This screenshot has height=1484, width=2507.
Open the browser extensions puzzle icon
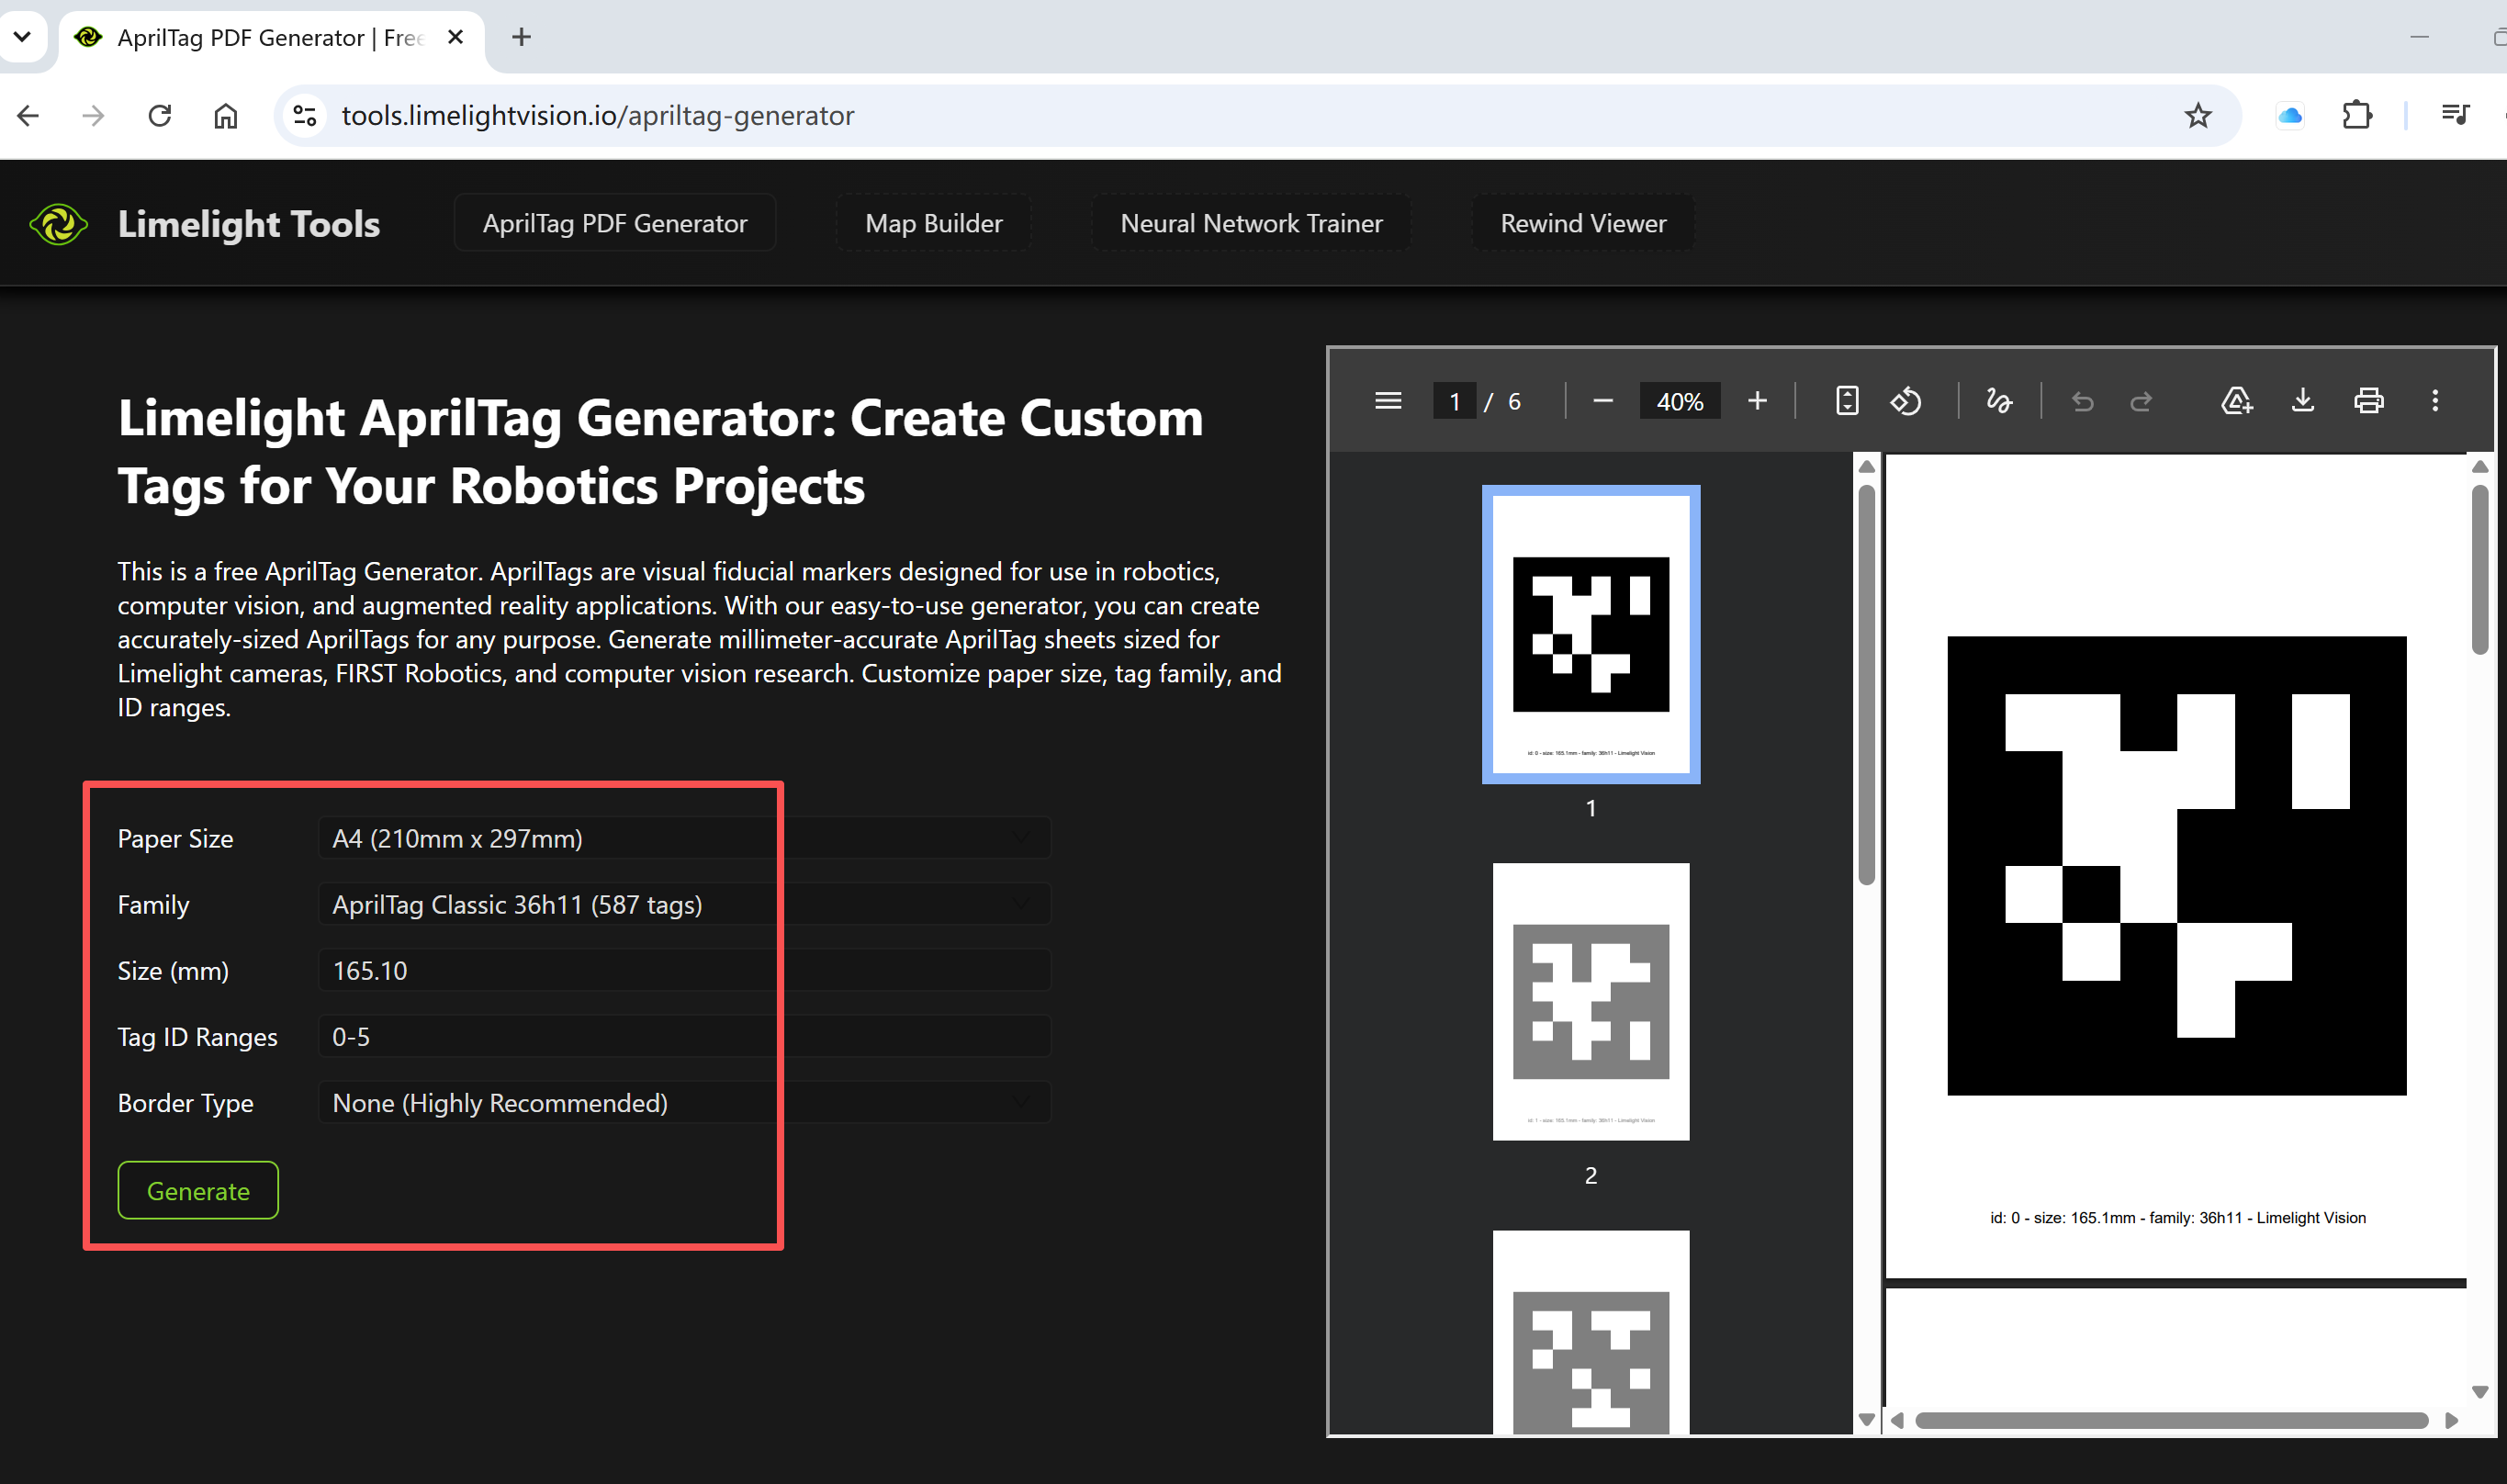pos(2357,116)
